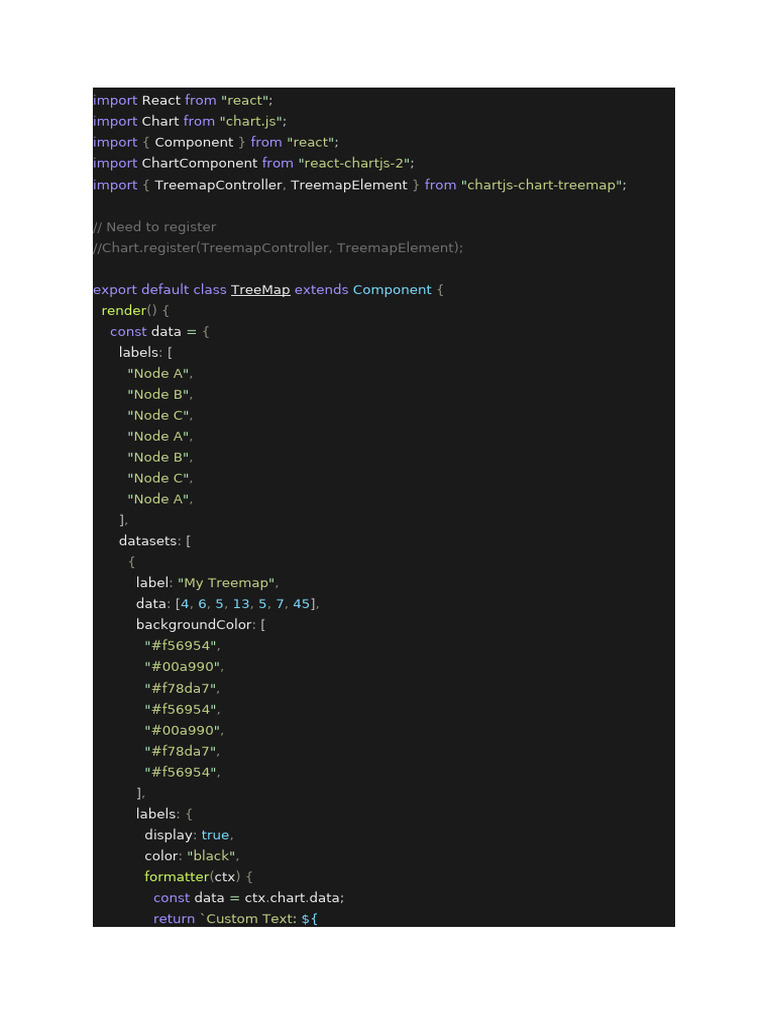
Task: Click the first "Node A" label string
Action: coord(158,374)
